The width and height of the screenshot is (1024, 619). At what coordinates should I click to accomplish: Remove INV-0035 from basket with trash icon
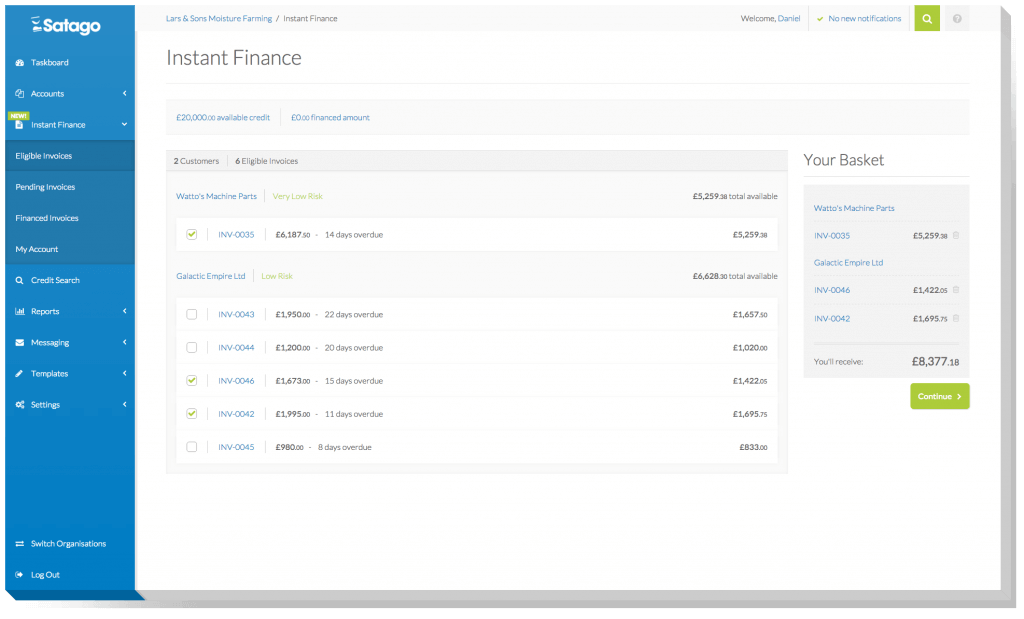[955, 235]
